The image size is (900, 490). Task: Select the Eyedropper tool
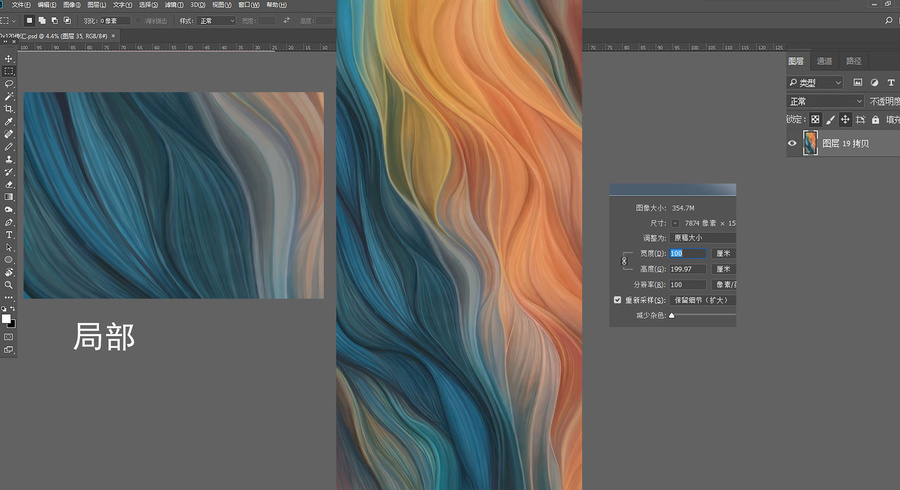pyautogui.click(x=9, y=122)
